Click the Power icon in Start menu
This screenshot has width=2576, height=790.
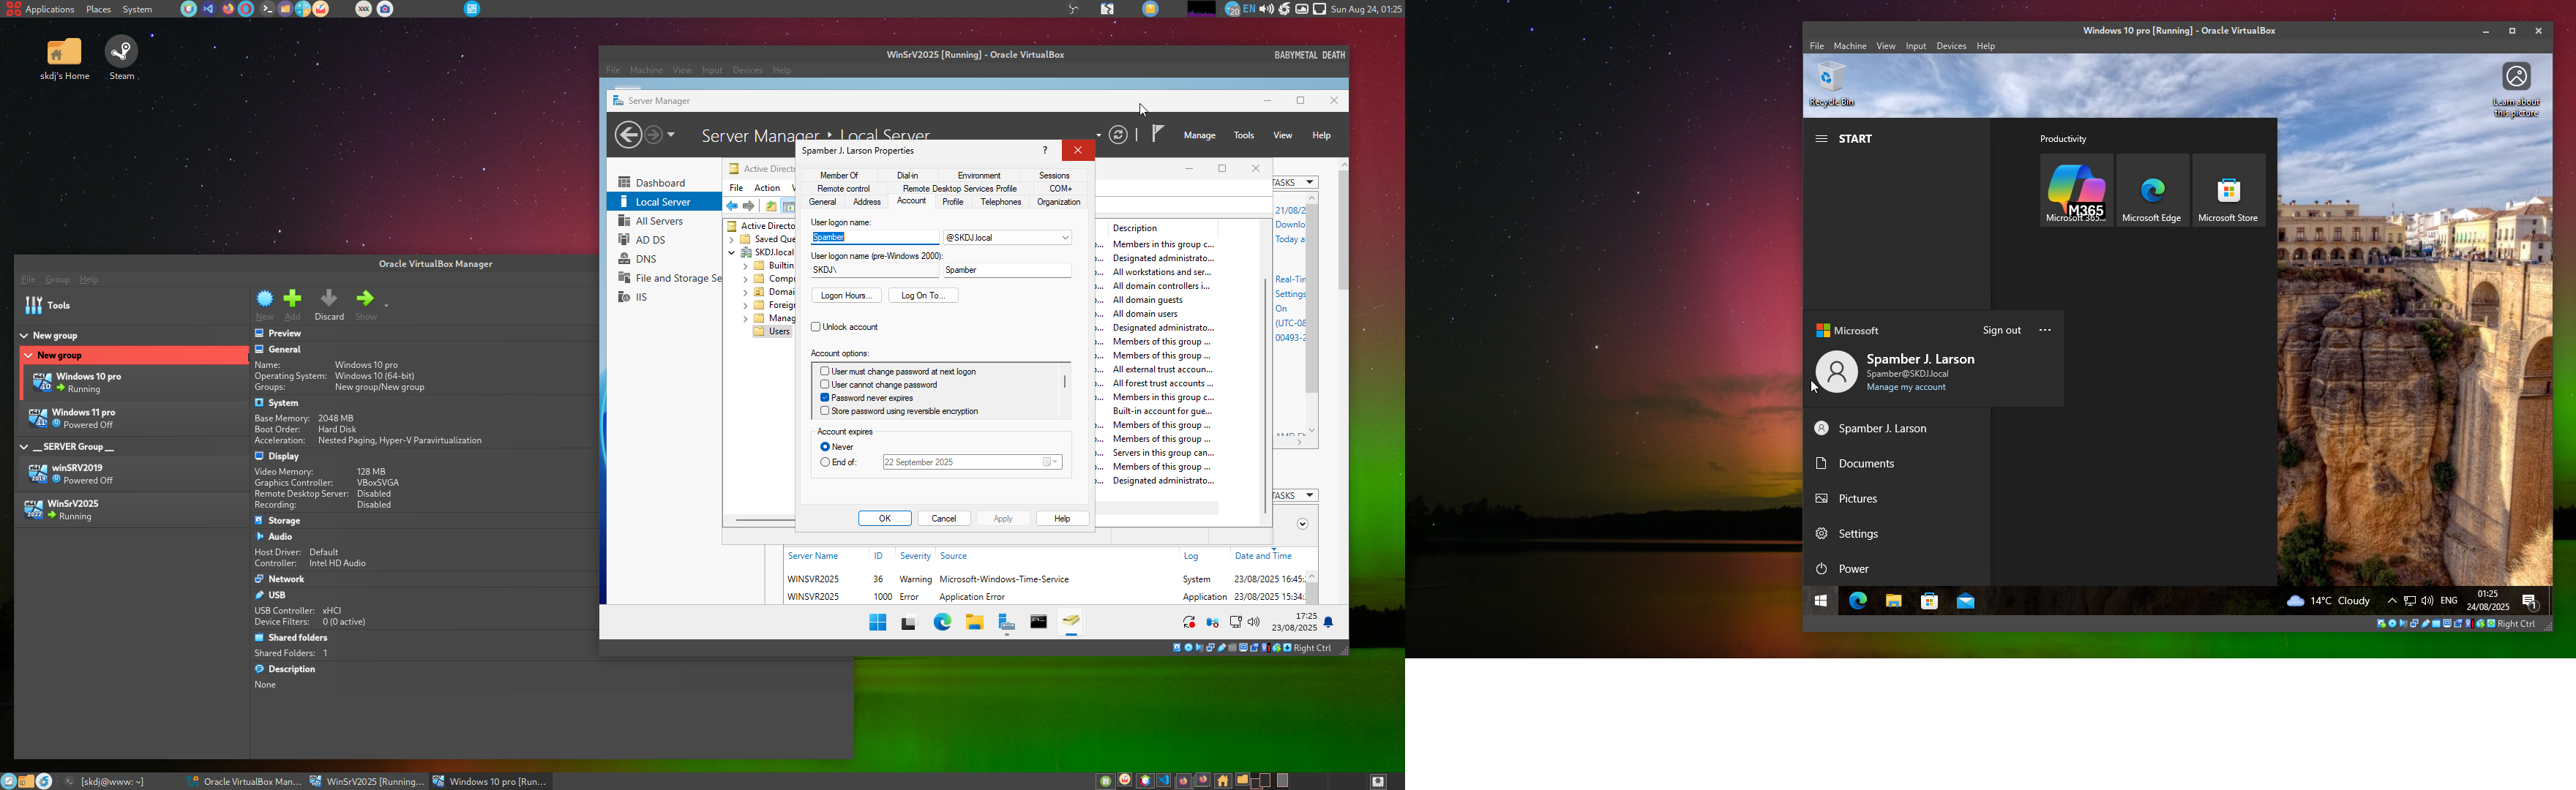click(x=1821, y=569)
